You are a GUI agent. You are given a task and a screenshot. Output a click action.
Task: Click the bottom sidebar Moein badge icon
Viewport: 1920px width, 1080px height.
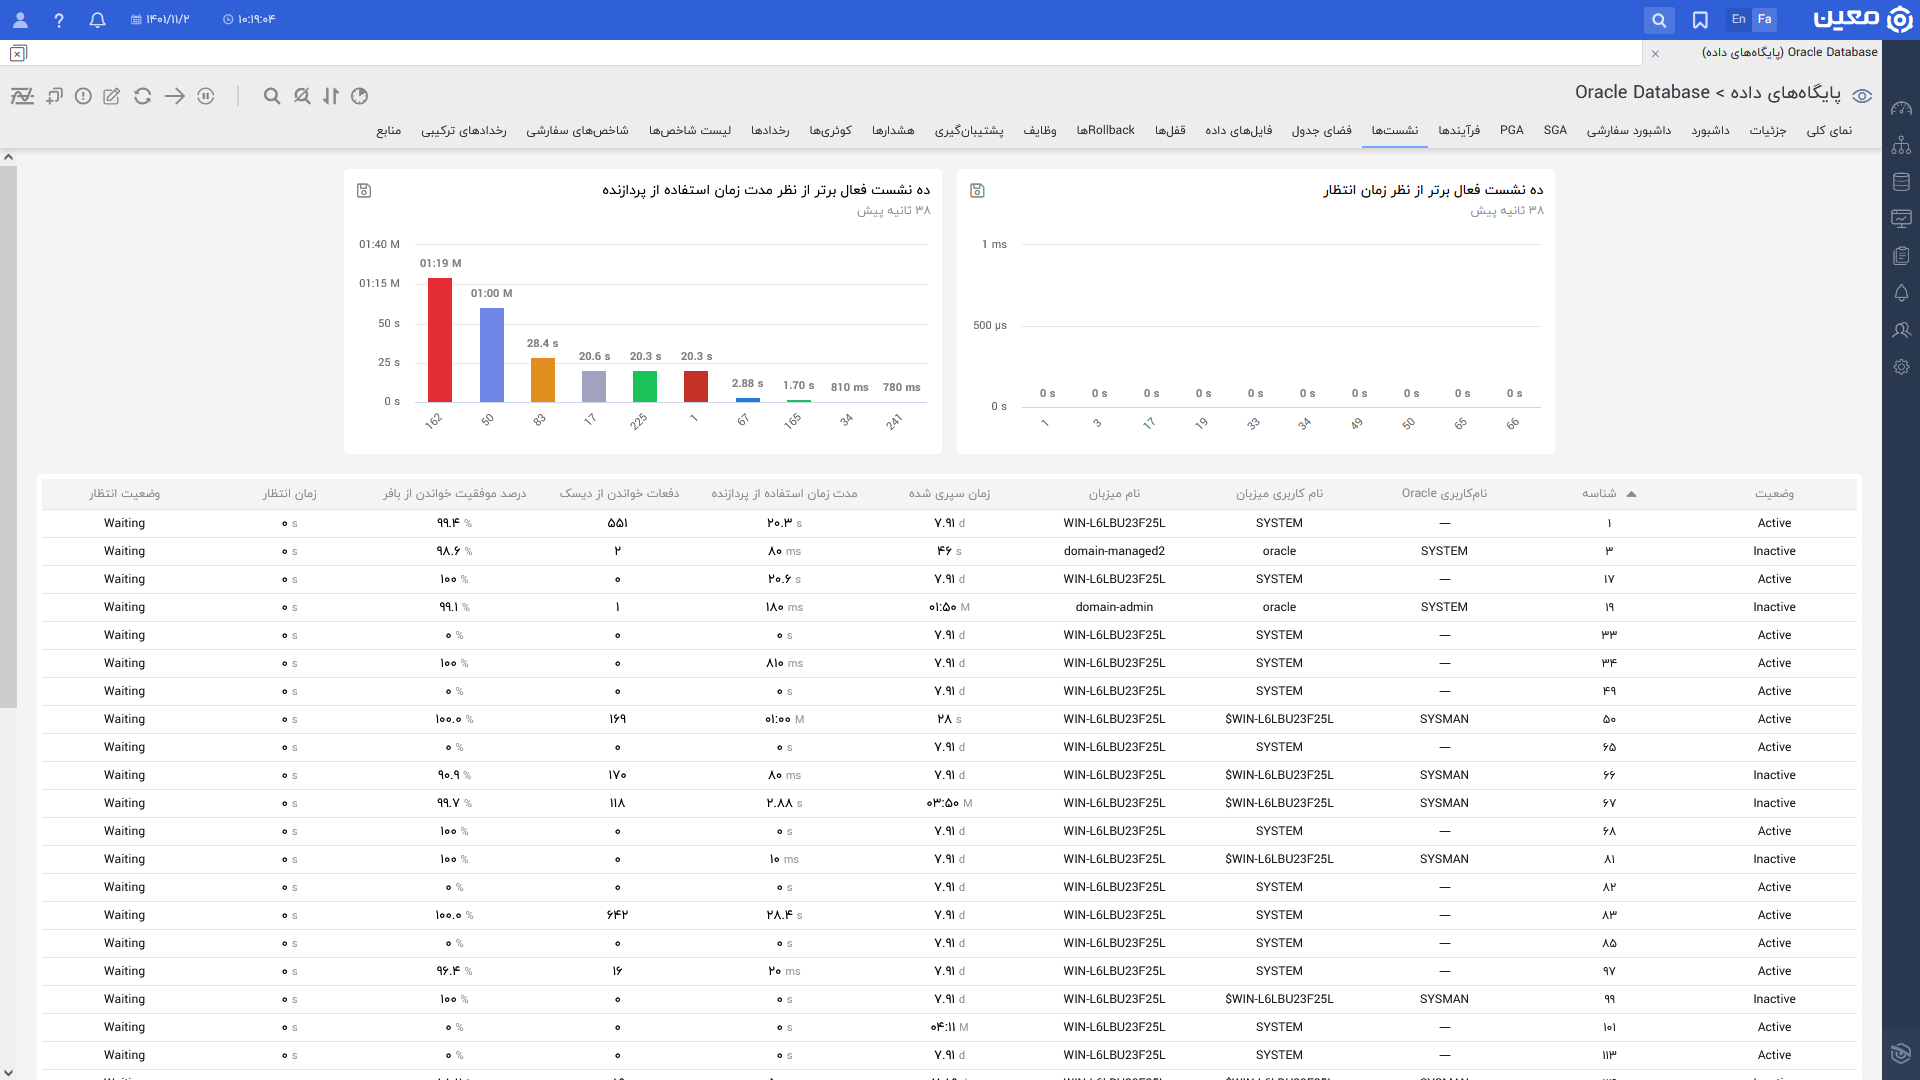[x=1901, y=1053]
